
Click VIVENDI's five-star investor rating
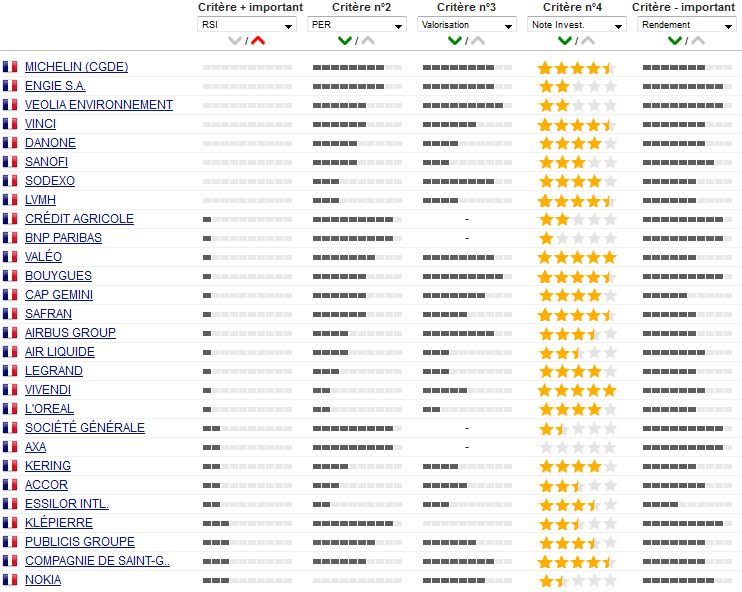(577, 390)
